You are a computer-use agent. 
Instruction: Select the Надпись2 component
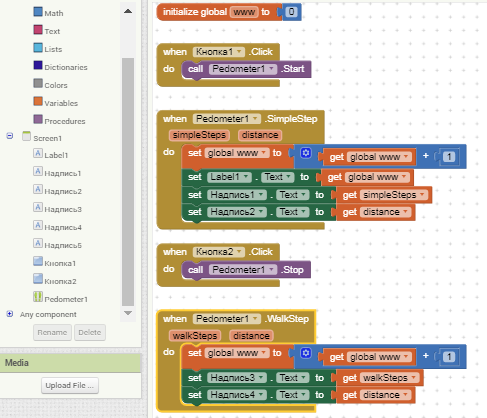57,190
